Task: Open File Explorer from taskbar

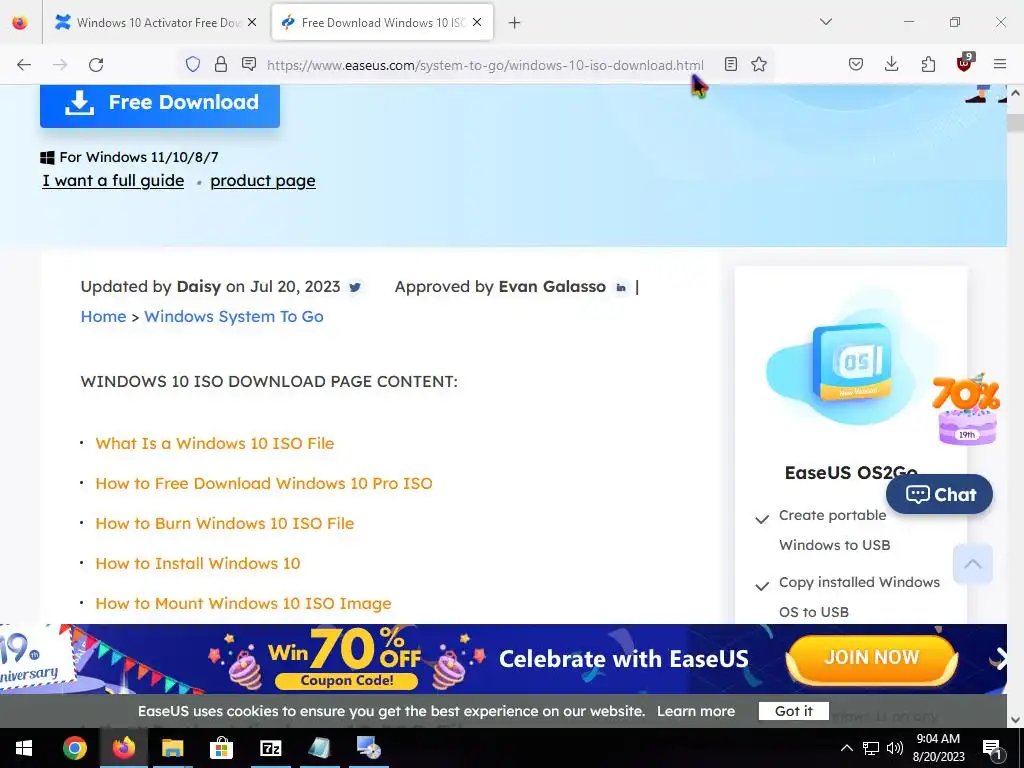Action: click(172, 748)
